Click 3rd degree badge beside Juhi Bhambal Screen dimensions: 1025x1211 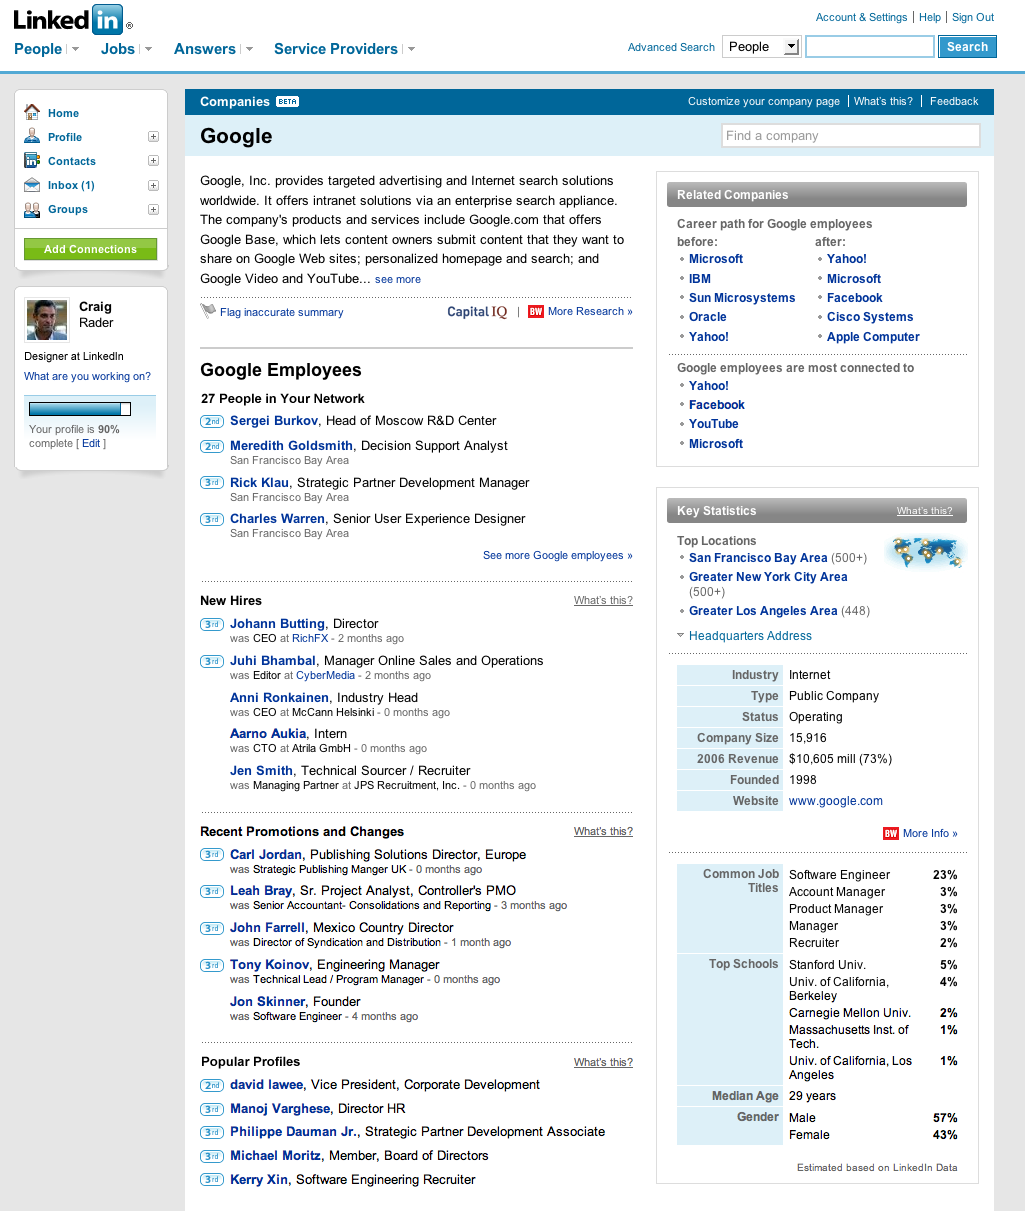[x=212, y=661]
